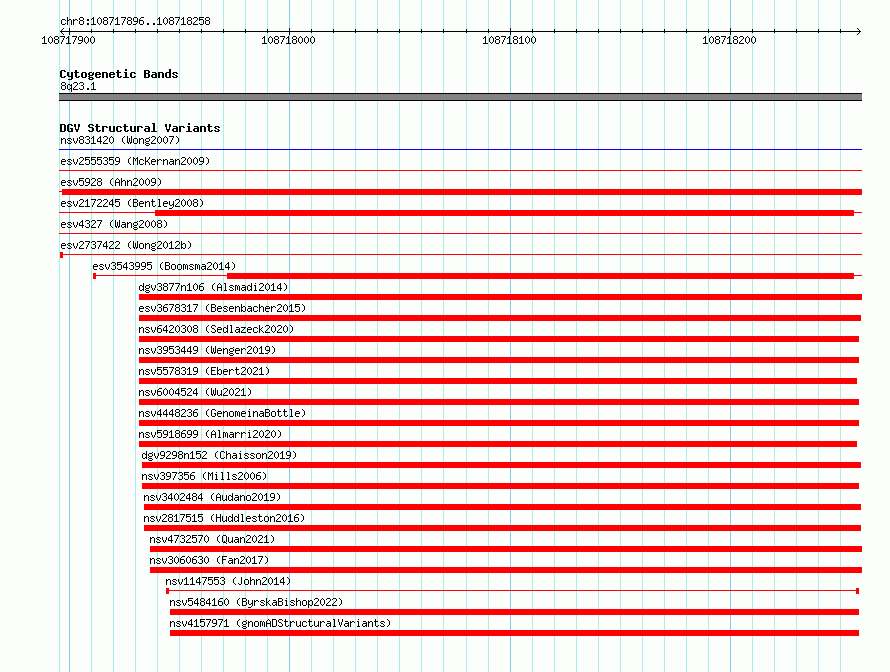Image resolution: width=890 pixels, height=672 pixels.
Task: Select the red nsv6420308 variant bar
Action: tap(498, 339)
